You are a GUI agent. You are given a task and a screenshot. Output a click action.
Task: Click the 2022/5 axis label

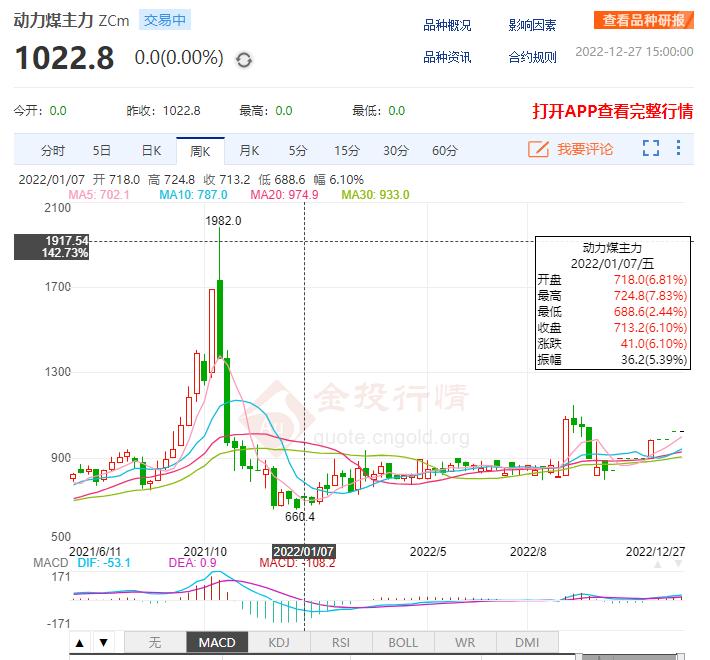(x=428, y=551)
